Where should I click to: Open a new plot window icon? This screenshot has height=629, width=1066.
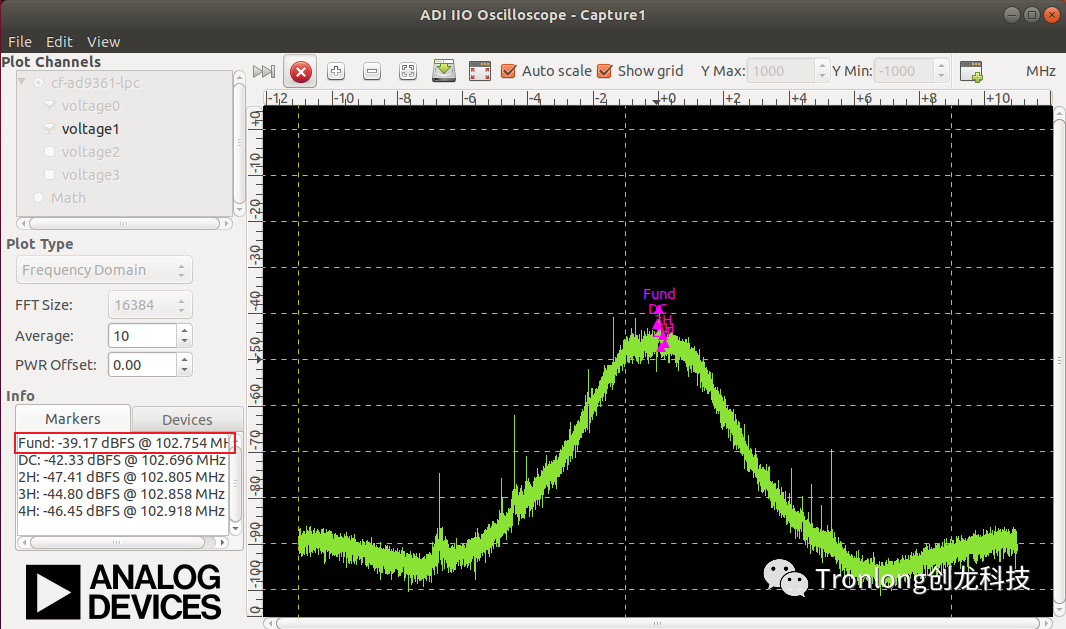tap(971, 71)
